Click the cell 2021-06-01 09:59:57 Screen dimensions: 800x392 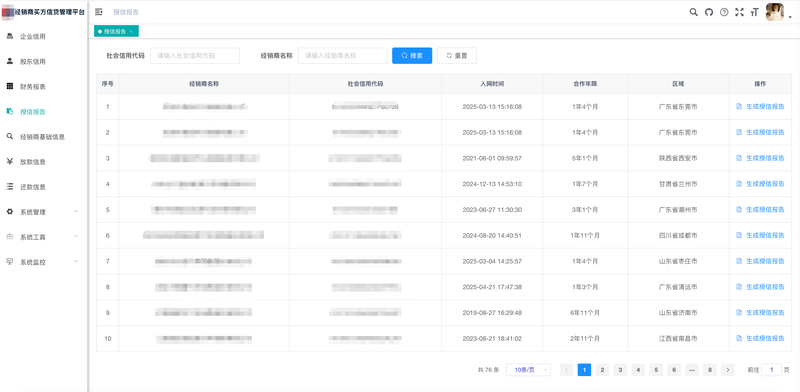pyautogui.click(x=492, y=158)
